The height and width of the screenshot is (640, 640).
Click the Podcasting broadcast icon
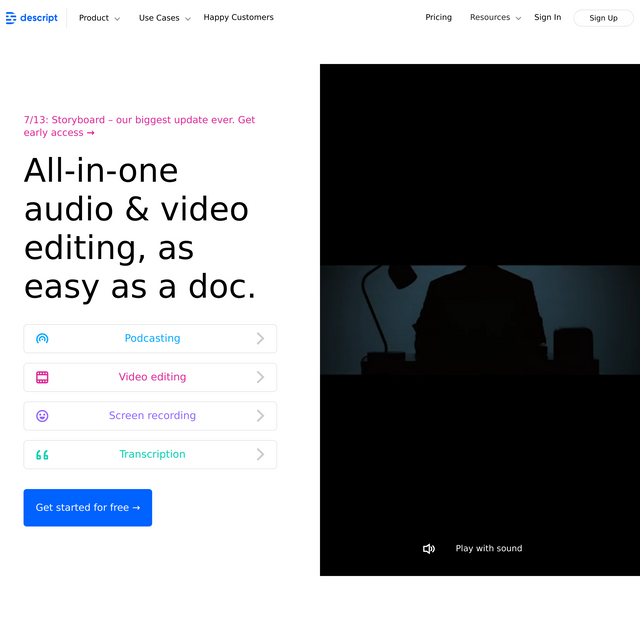42,338
